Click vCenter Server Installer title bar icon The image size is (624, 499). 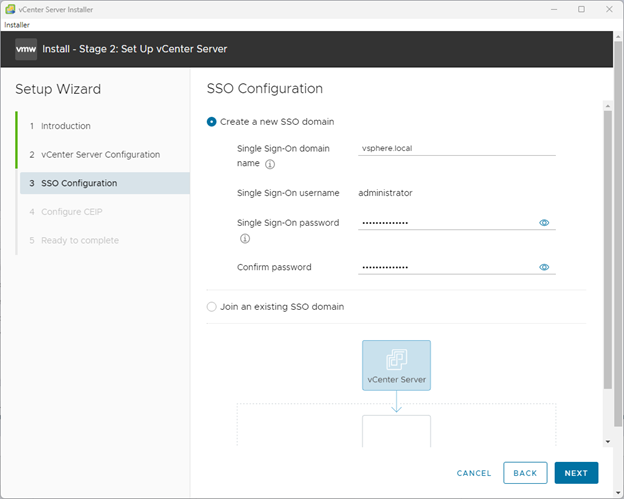pyautogui.click(x=10, y=9)
